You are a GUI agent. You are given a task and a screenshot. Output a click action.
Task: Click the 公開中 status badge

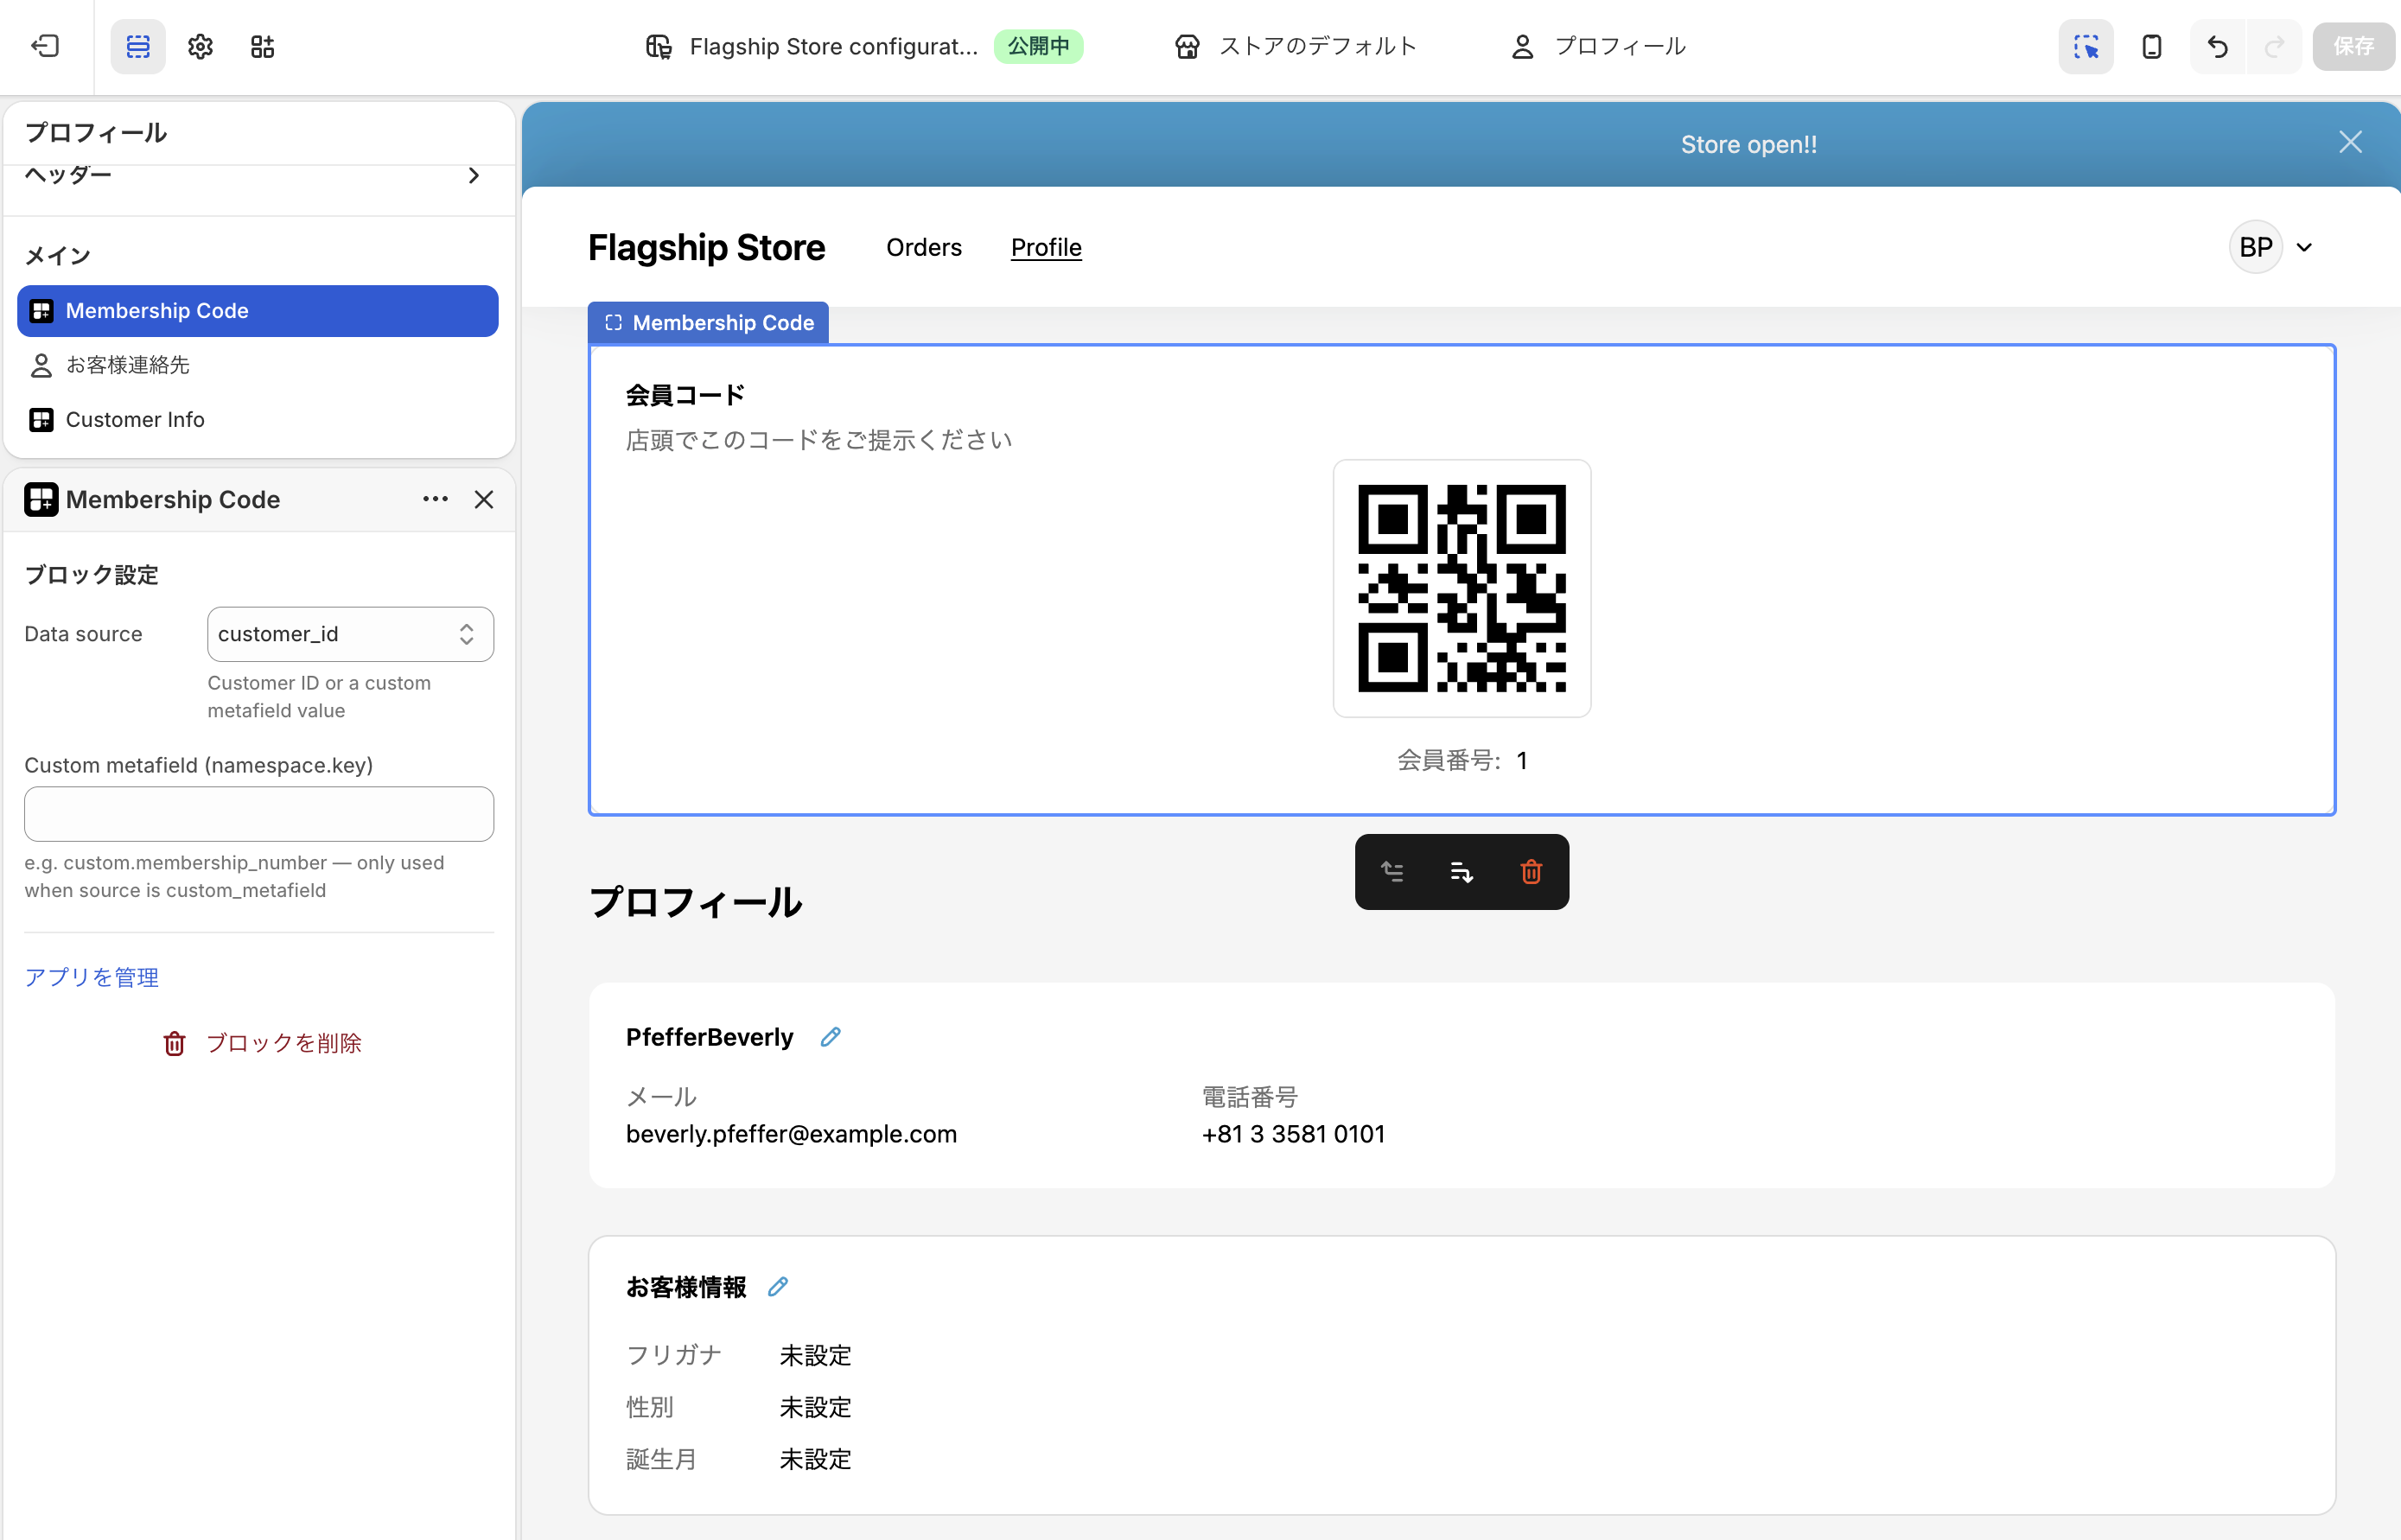coord(1038,46)
